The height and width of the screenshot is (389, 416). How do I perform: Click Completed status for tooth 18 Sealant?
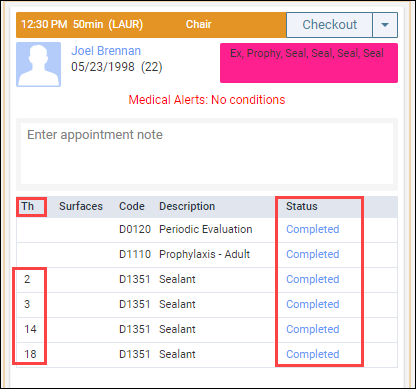[x=313, y=354]
